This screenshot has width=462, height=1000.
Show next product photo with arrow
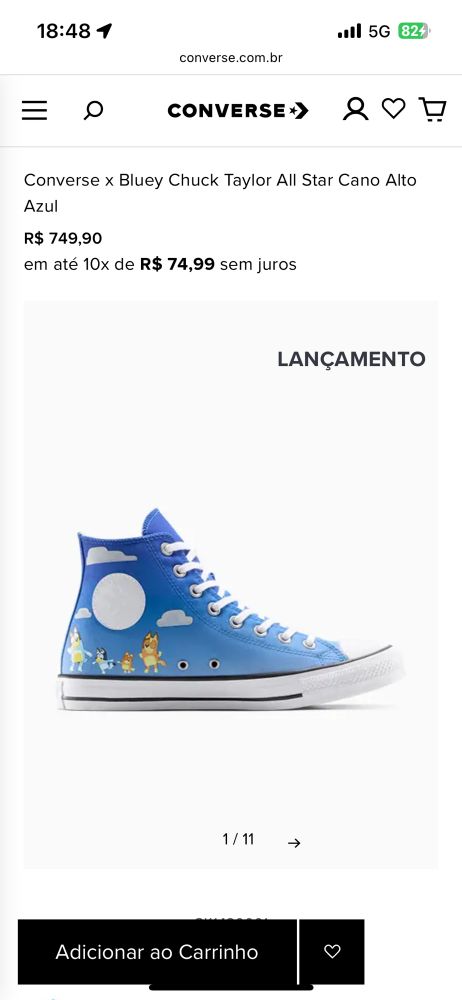[294, 842]
